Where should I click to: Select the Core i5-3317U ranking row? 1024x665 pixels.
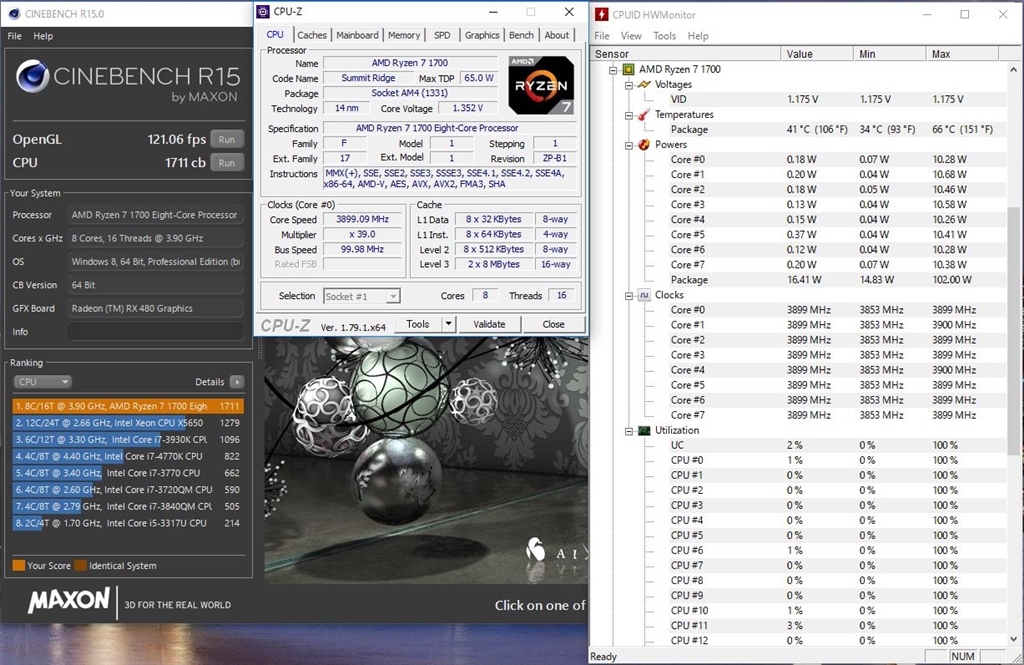pos(128,523)
